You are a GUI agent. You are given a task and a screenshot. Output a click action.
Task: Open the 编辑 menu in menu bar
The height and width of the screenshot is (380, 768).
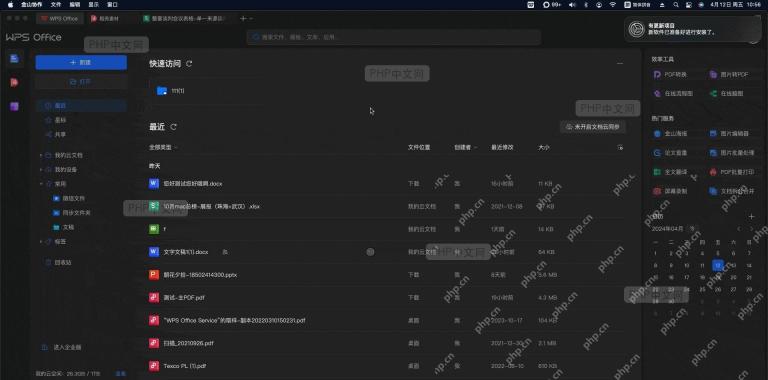(x=74, y=4)
